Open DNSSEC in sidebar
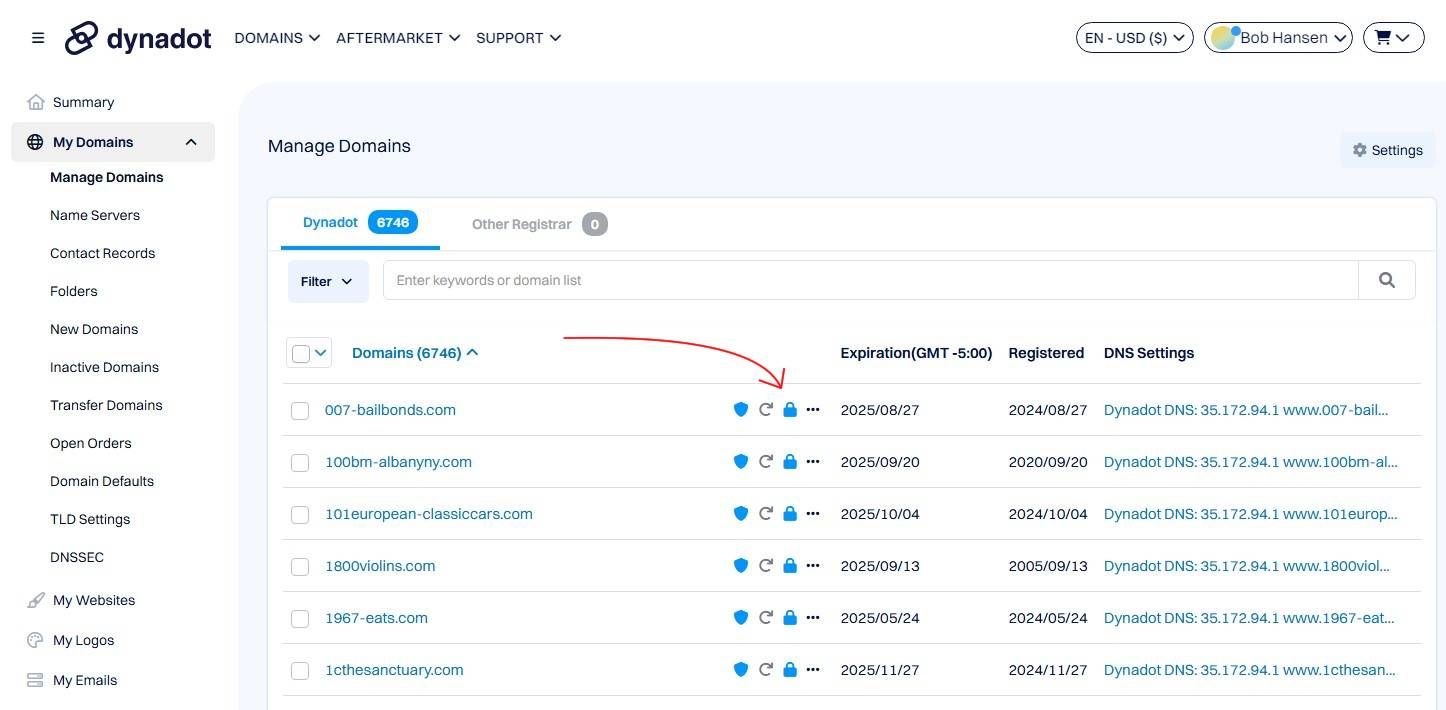This screenshot has width=1446, height=710. (77, 557)
